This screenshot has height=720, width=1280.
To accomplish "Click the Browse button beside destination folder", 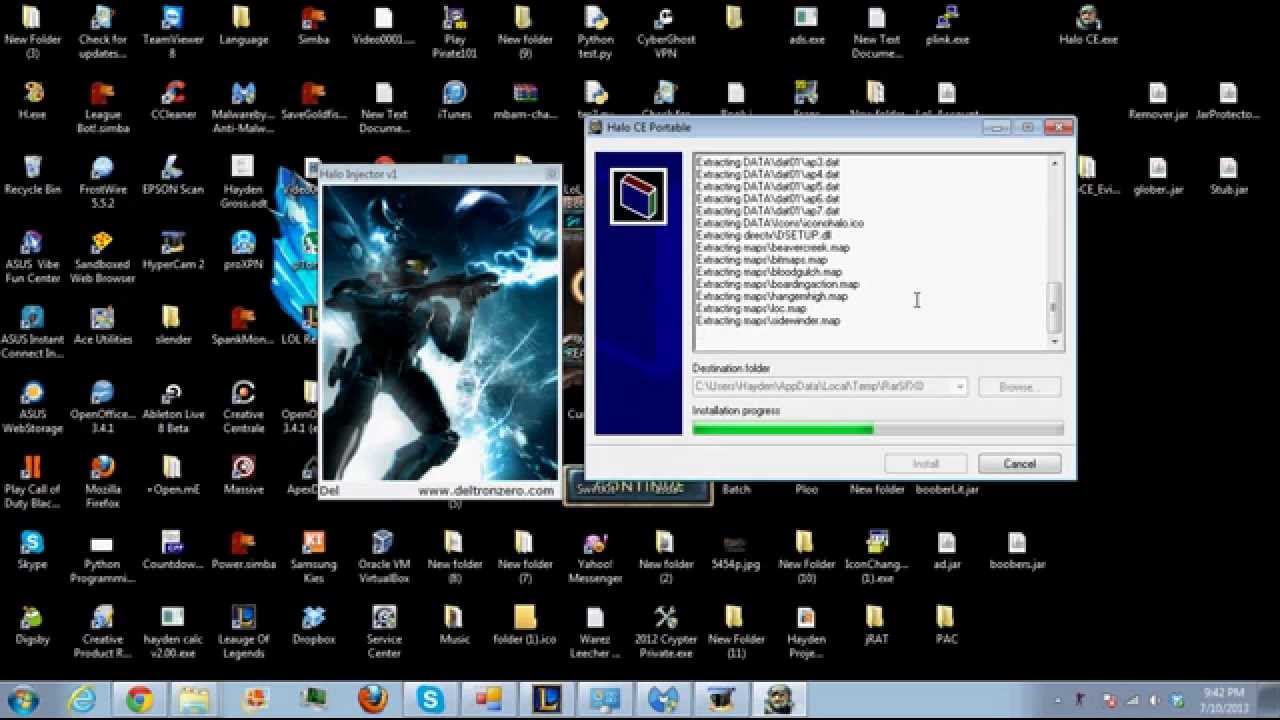I will coord(1019,386).
